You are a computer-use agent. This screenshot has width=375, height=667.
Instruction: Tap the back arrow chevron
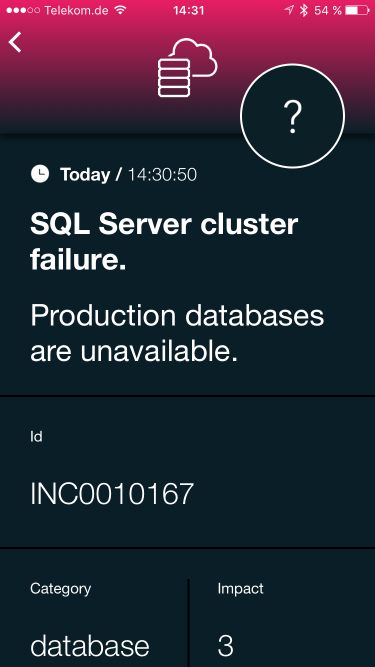click(x=15, y=42)
